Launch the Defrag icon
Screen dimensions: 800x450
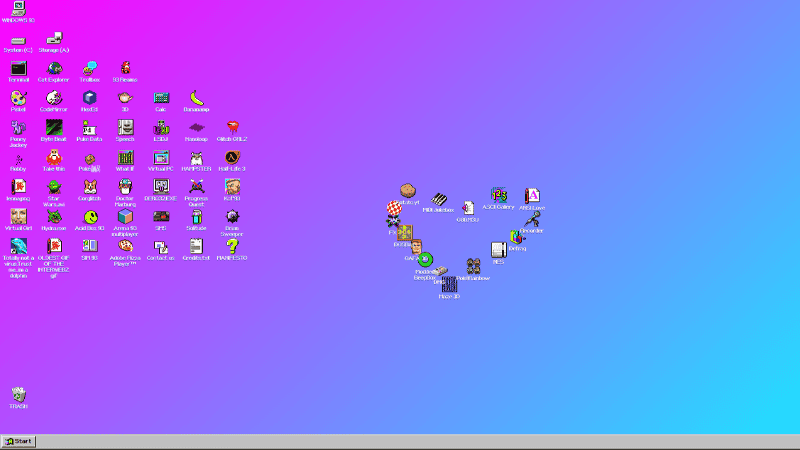pos(517,237)
